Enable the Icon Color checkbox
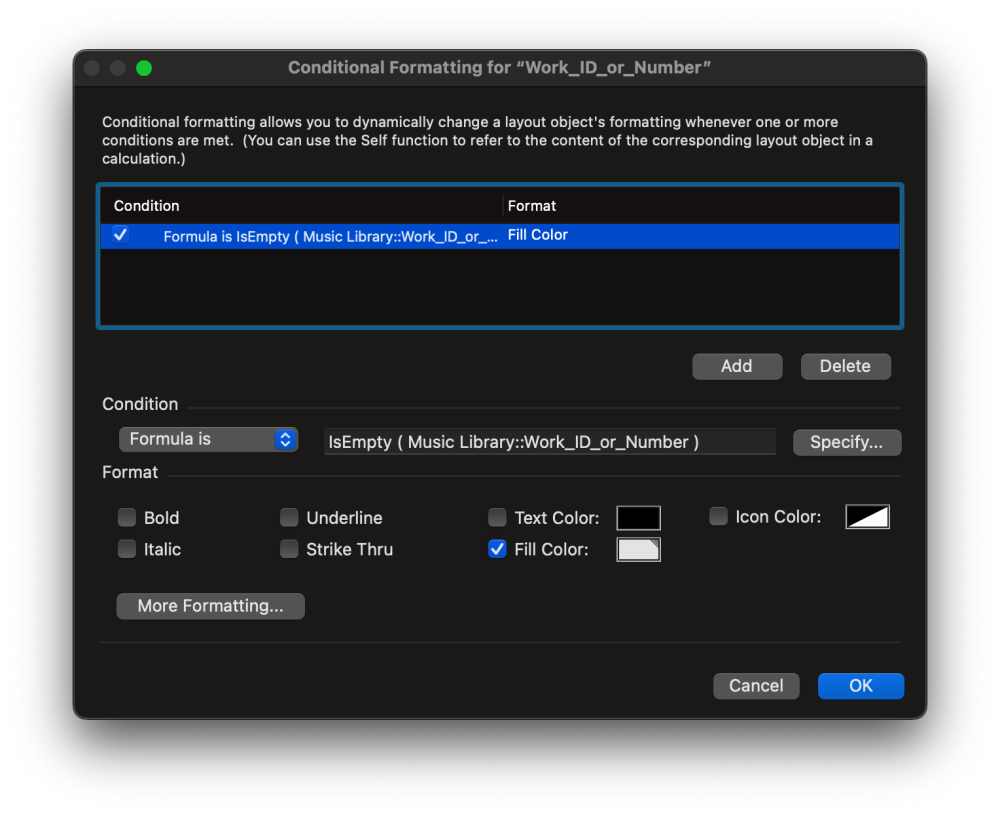The image size is (1000, 816). coord(718,517)
